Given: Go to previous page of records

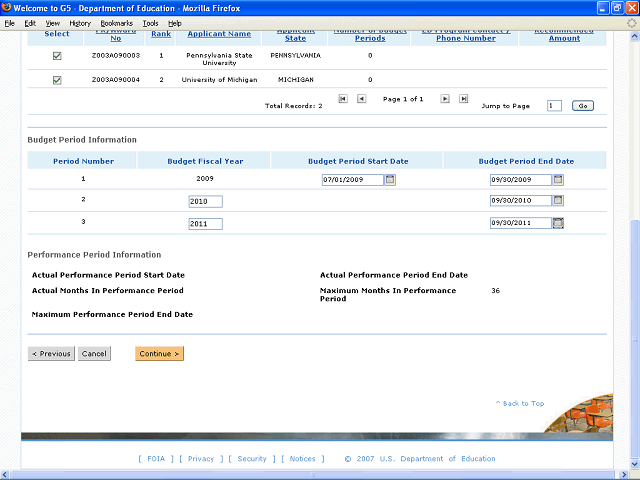Looking at the screenshot, I should click(361, 99).
